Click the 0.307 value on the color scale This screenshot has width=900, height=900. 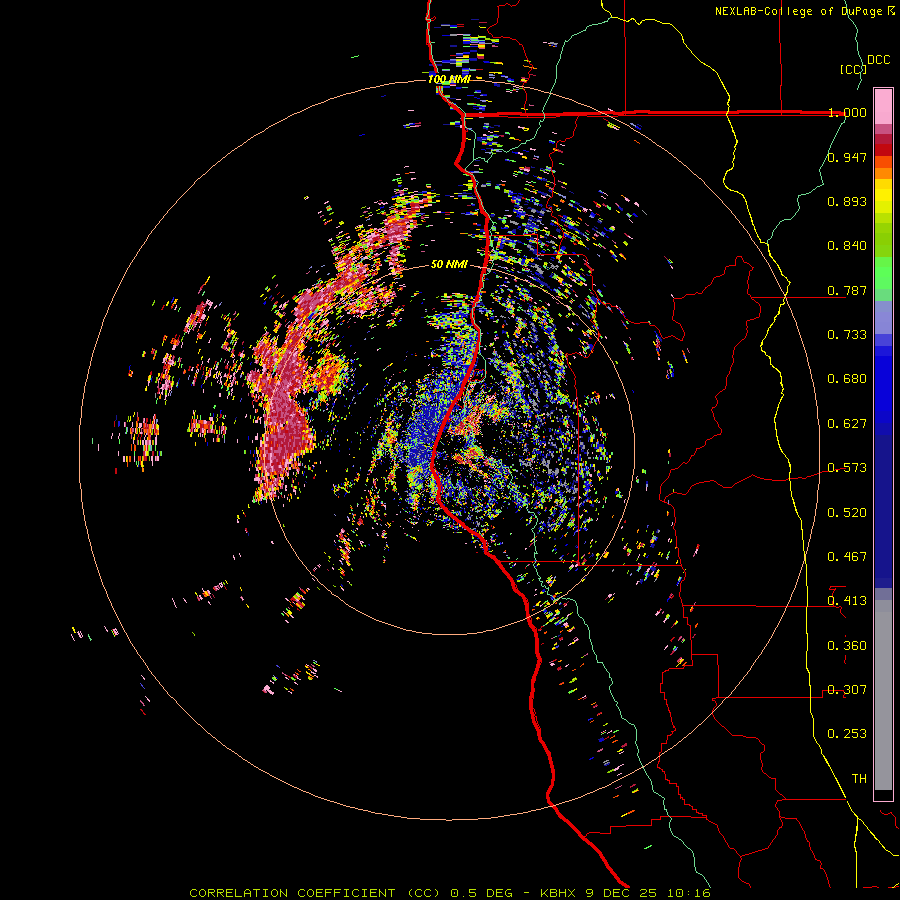pyautogui.click(x=847, y=690)
